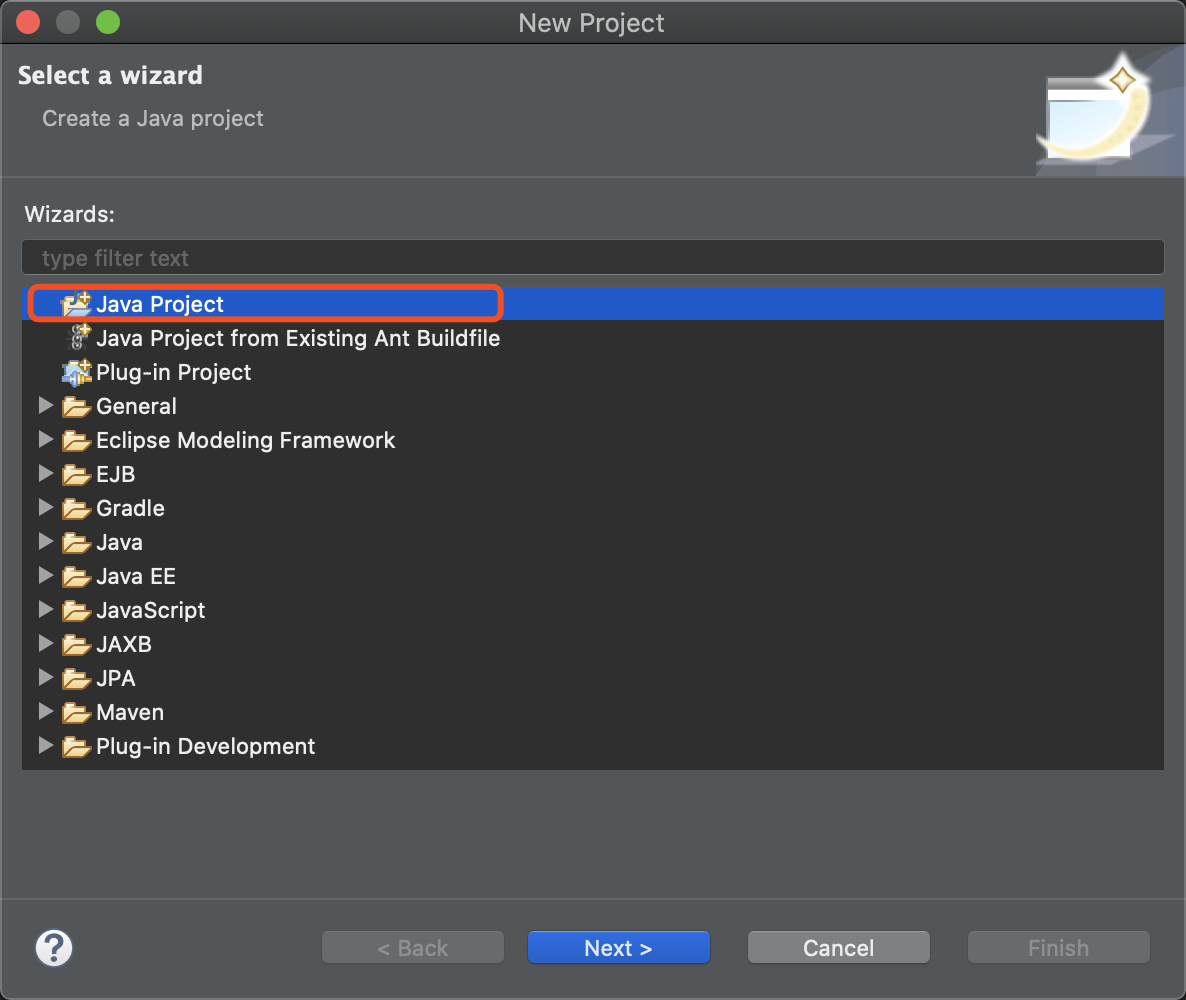Select the JPA tree label
Viewport: 1186px width, 1000px height.
coord(116,679)
